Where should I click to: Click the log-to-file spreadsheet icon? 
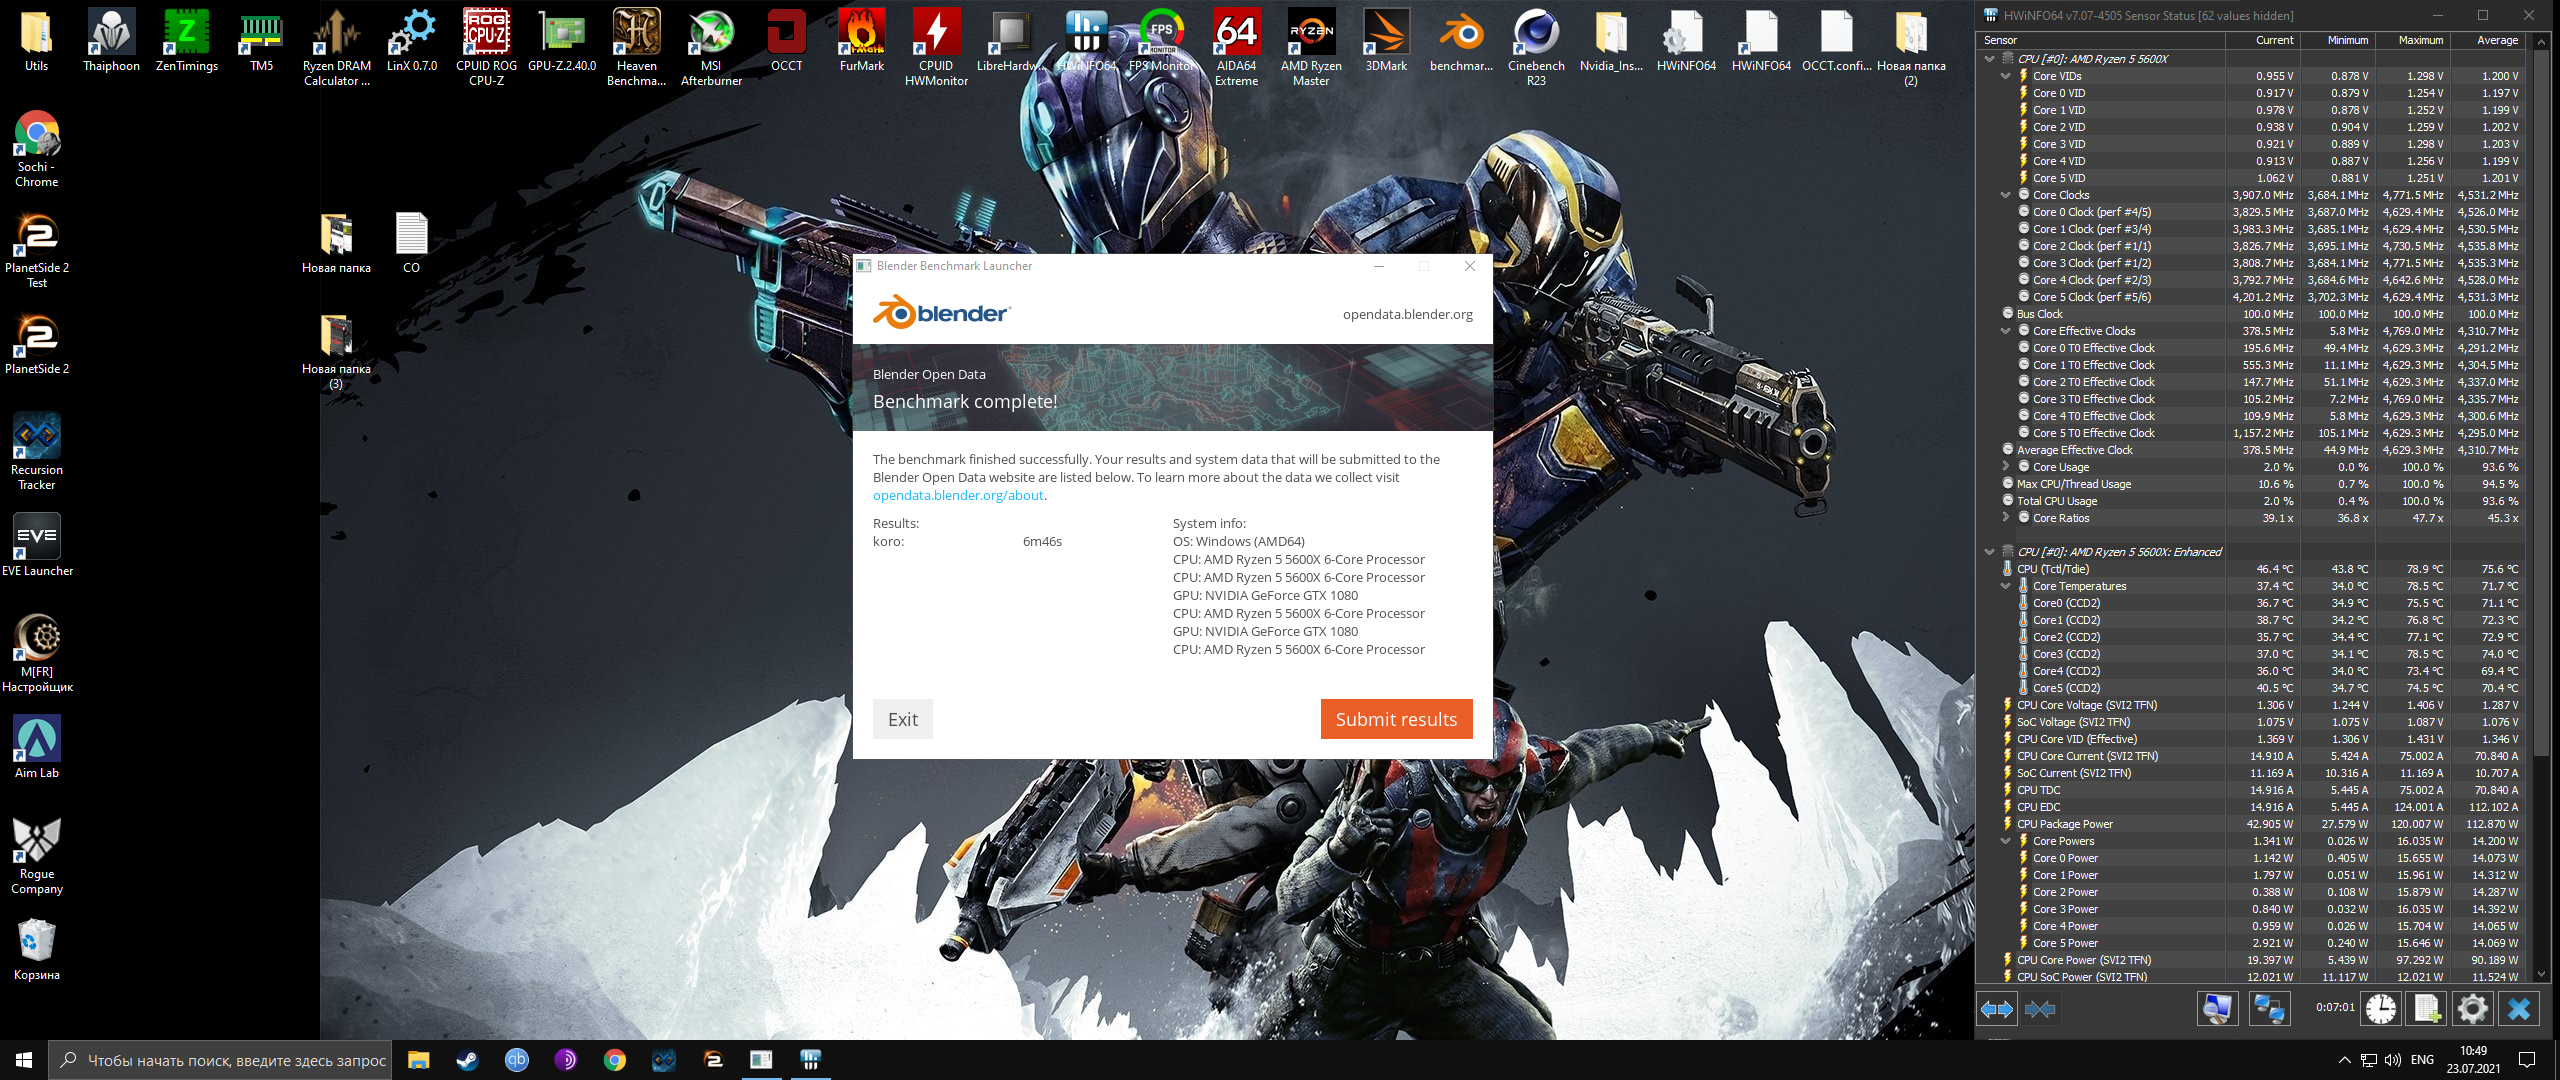coord(2427,1009)
